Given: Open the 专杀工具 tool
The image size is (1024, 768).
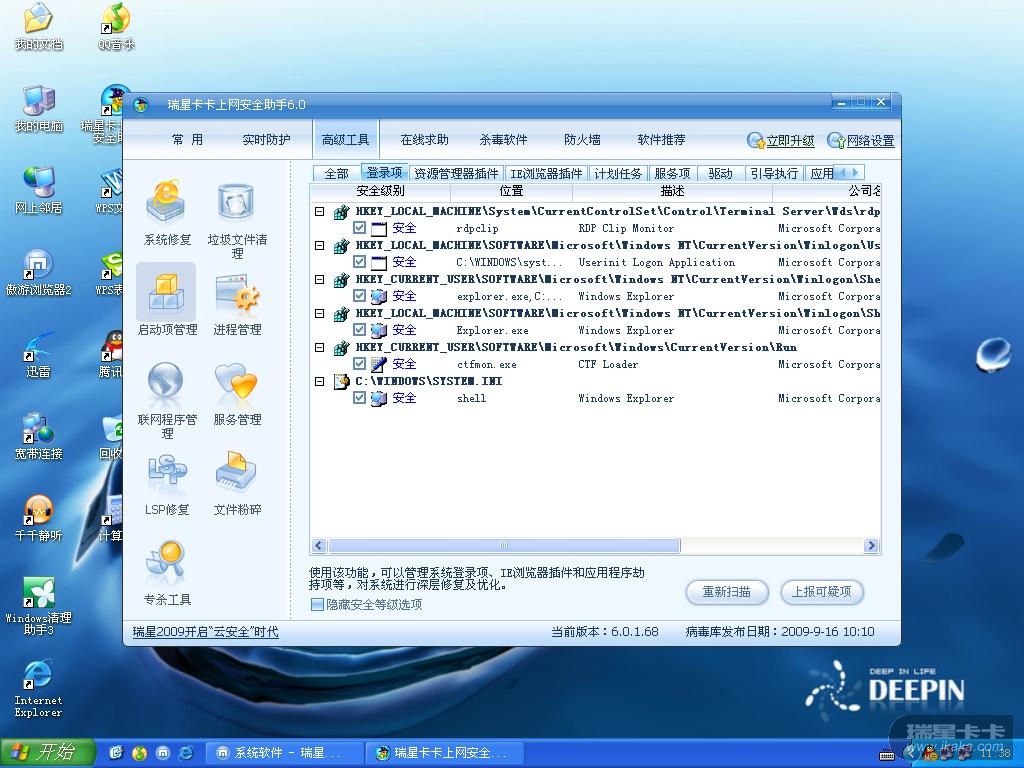Looking at the screenshot, I should [167, 573].
